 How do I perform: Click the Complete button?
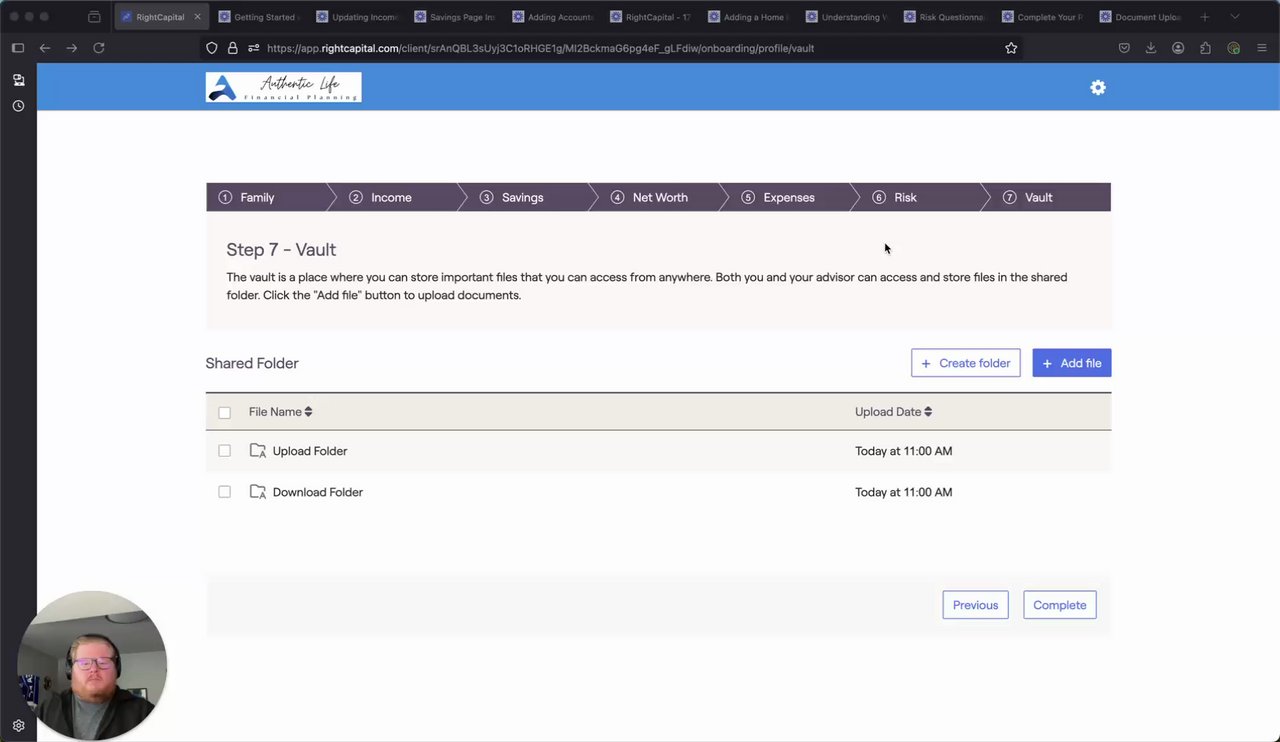pos(1060,605)
